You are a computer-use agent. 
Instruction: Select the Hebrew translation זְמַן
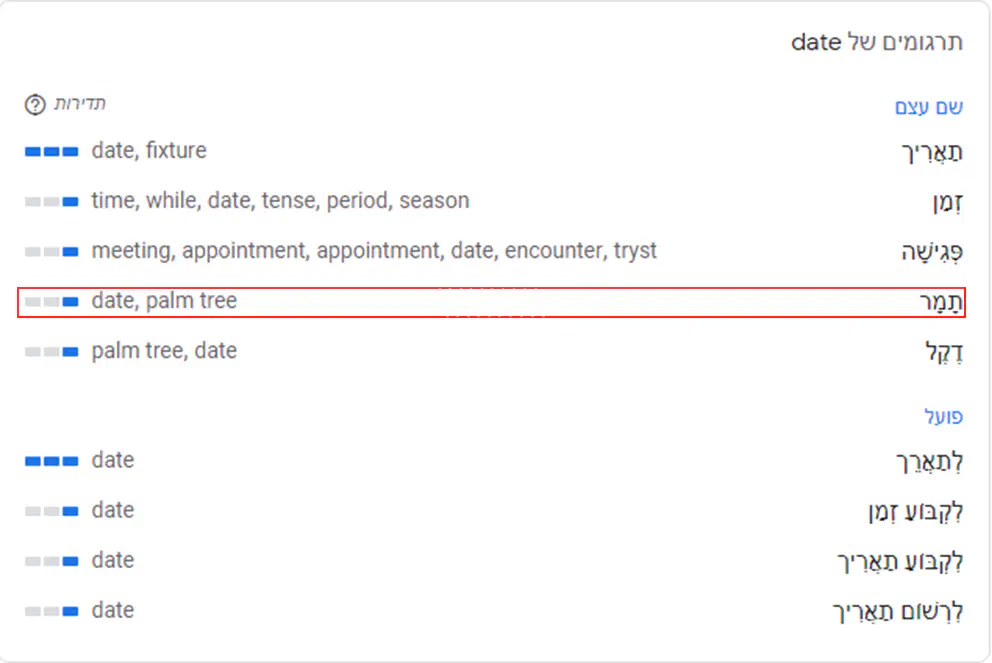(x=945, y=203)
